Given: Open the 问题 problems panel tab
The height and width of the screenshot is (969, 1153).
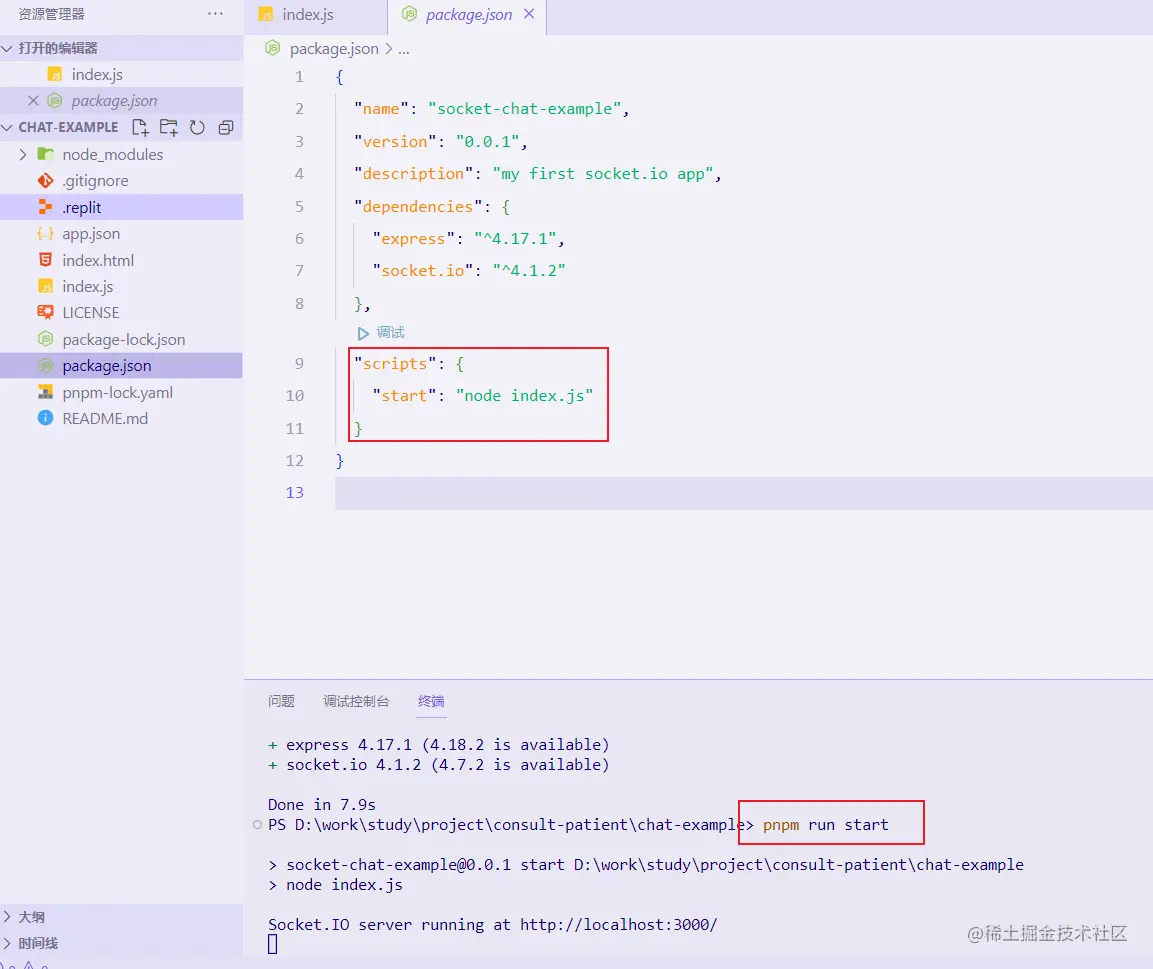Looking at the screenshot, I should (281, 701).
